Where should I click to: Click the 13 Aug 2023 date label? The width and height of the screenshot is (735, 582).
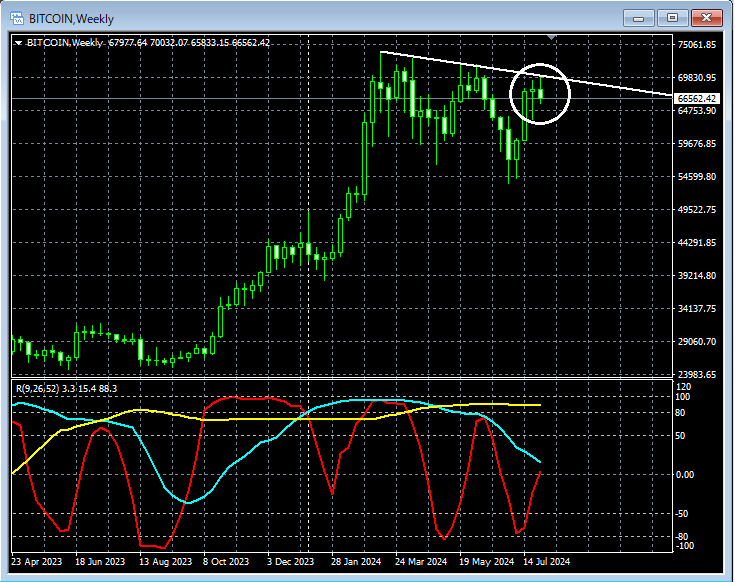(165, 561)
